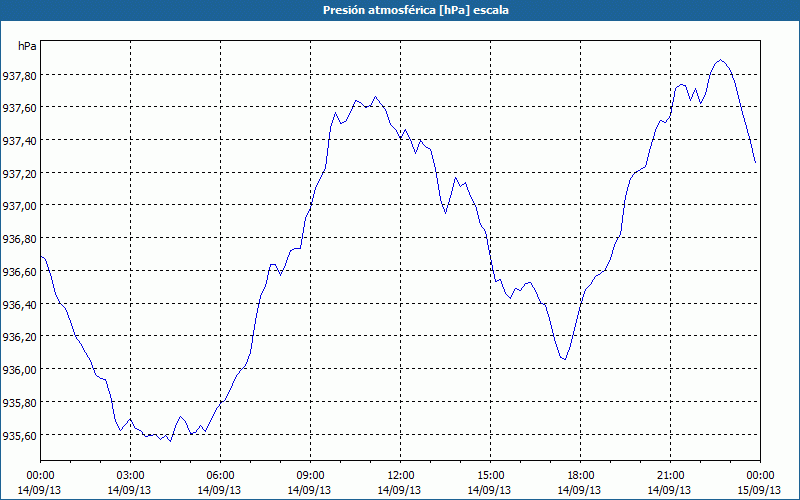
Task: Click the chart title 'Presión atmosférica [hPa] escala'
Action: [415, 10]
